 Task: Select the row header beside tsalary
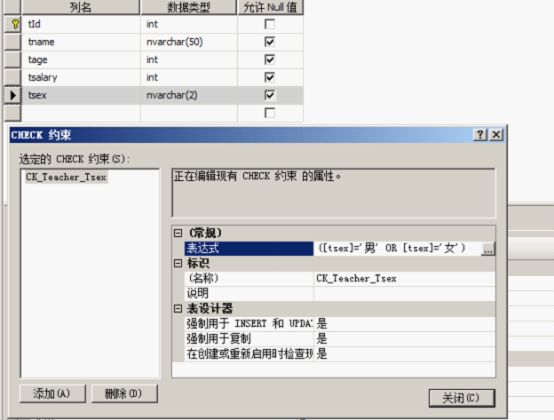[12, 77]
